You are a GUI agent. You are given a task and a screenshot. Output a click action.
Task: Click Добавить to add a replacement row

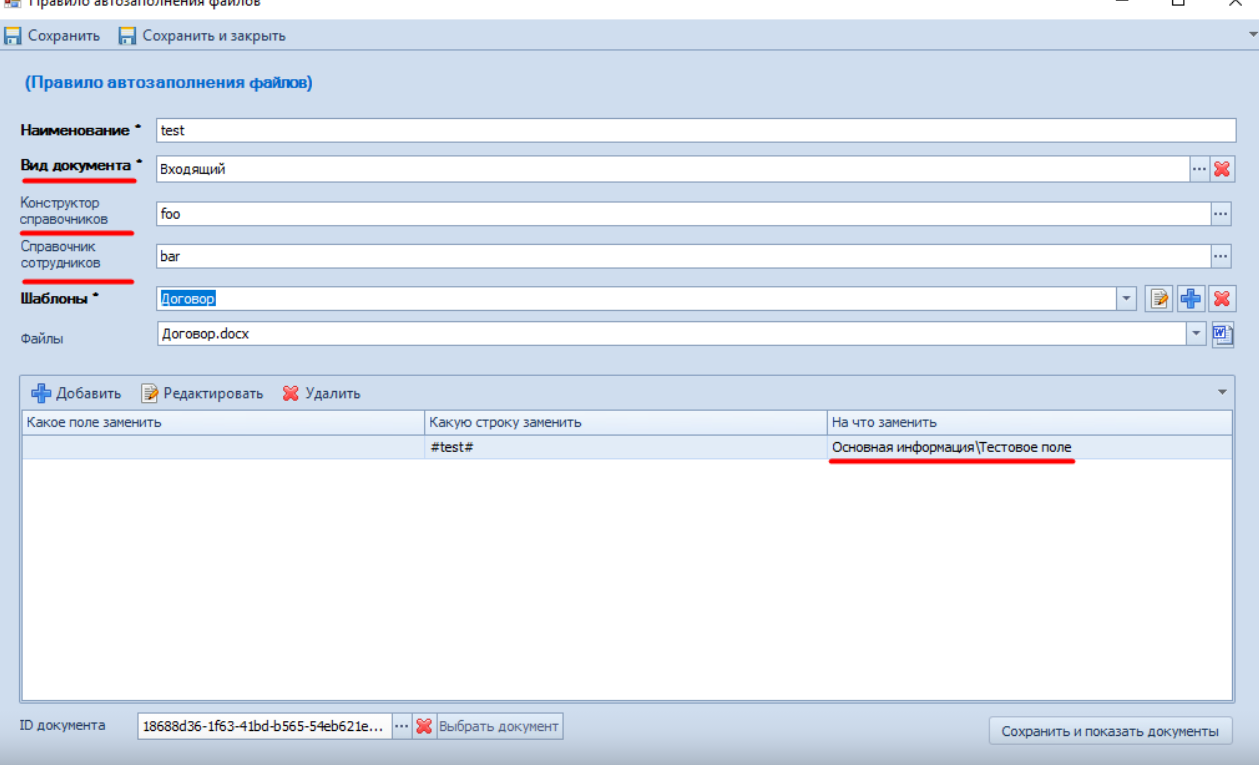click(76, 393)
